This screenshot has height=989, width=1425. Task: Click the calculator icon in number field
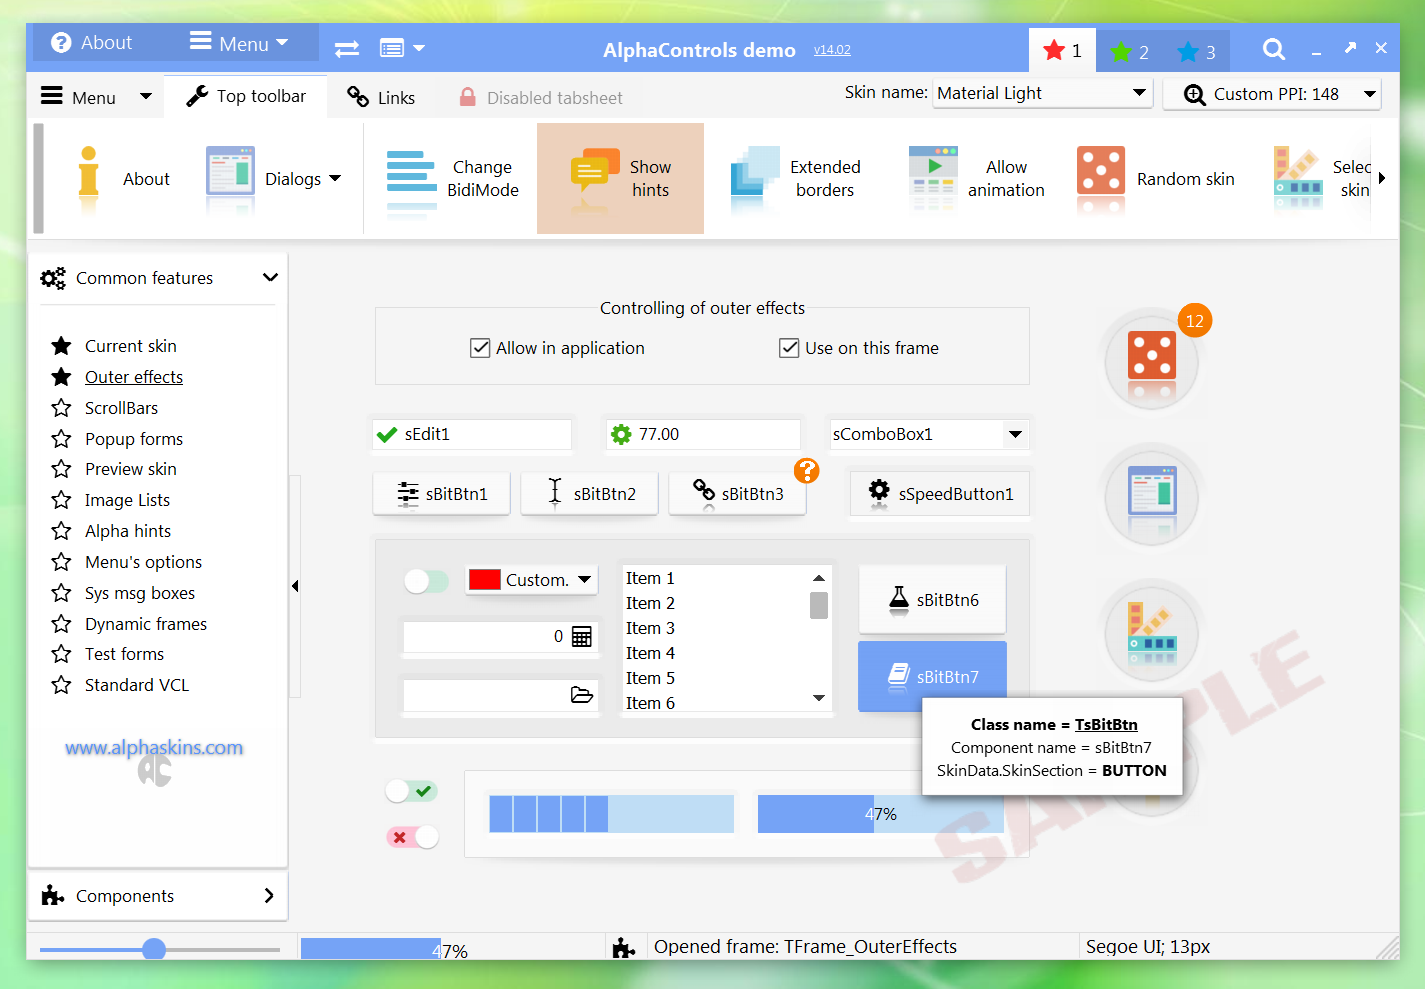[x=582, y=636]
